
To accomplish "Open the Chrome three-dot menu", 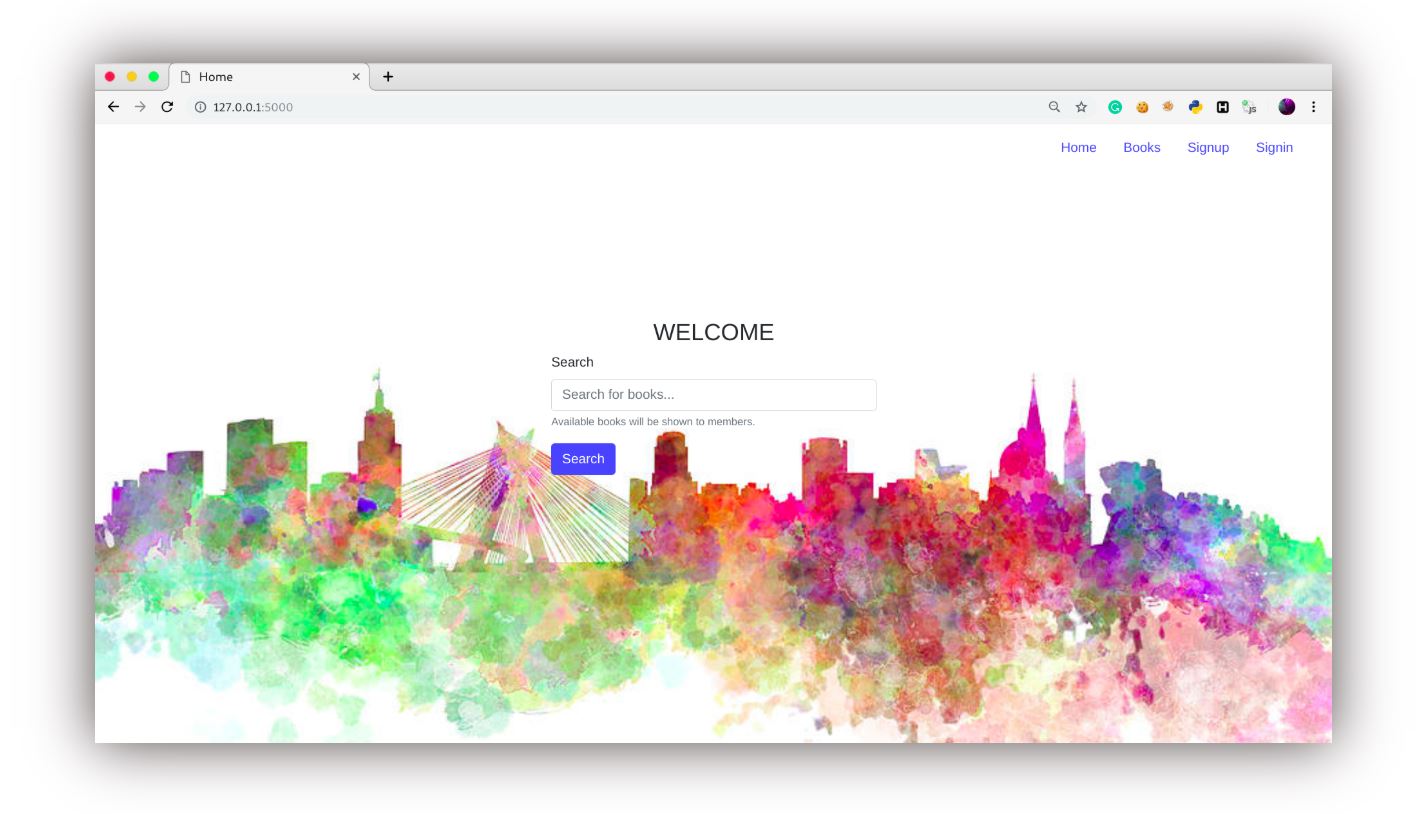I will [1314, 107].
